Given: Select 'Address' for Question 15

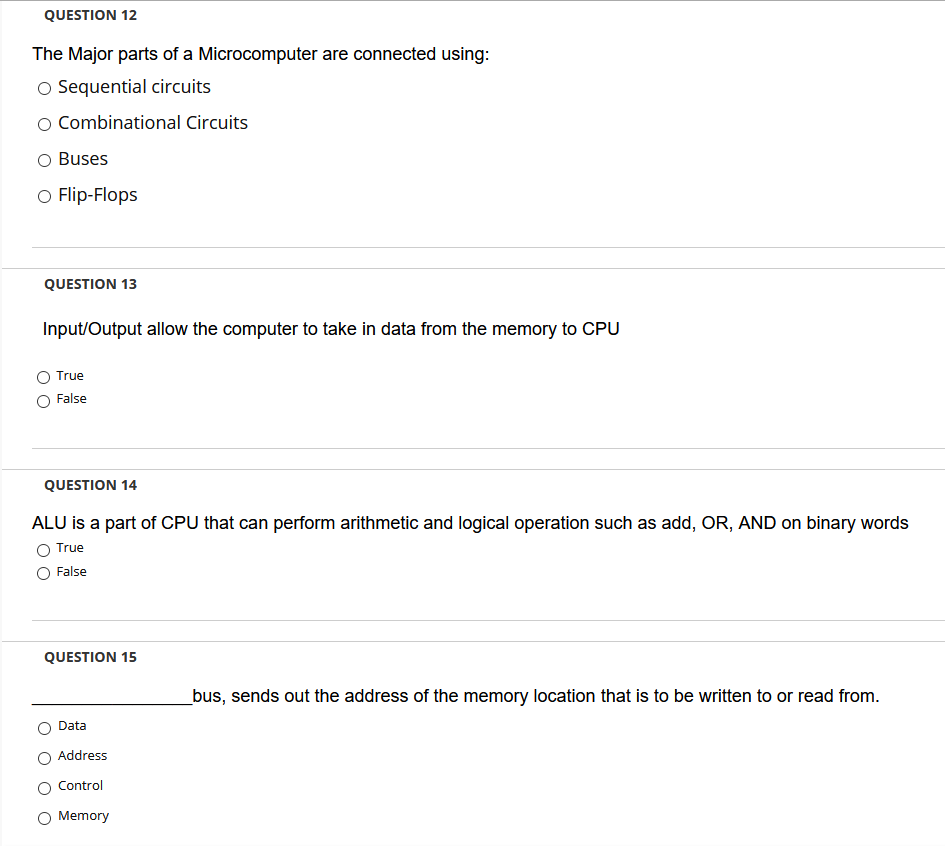Looking at the screenshot, I should tap(43, 757).
